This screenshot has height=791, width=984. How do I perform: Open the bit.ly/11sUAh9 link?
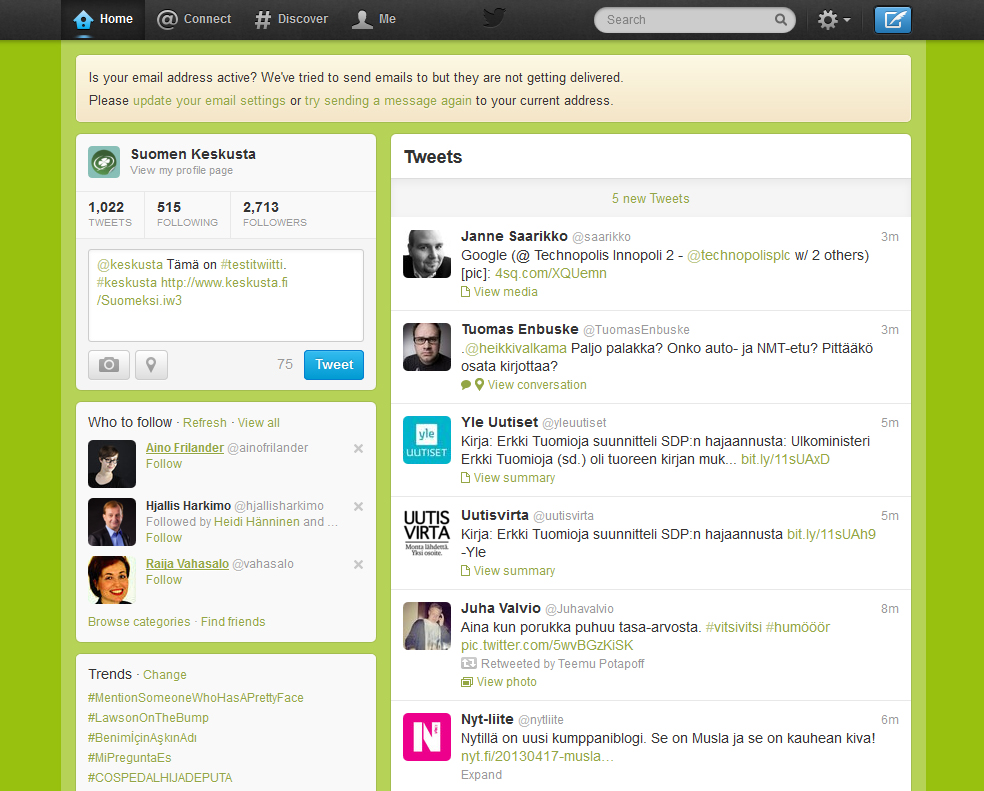[x=832, y=534]
